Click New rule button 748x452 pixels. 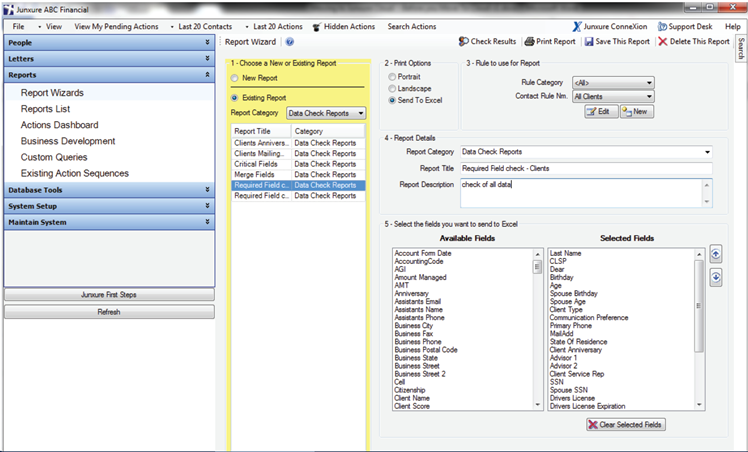(x=637, y=112)
